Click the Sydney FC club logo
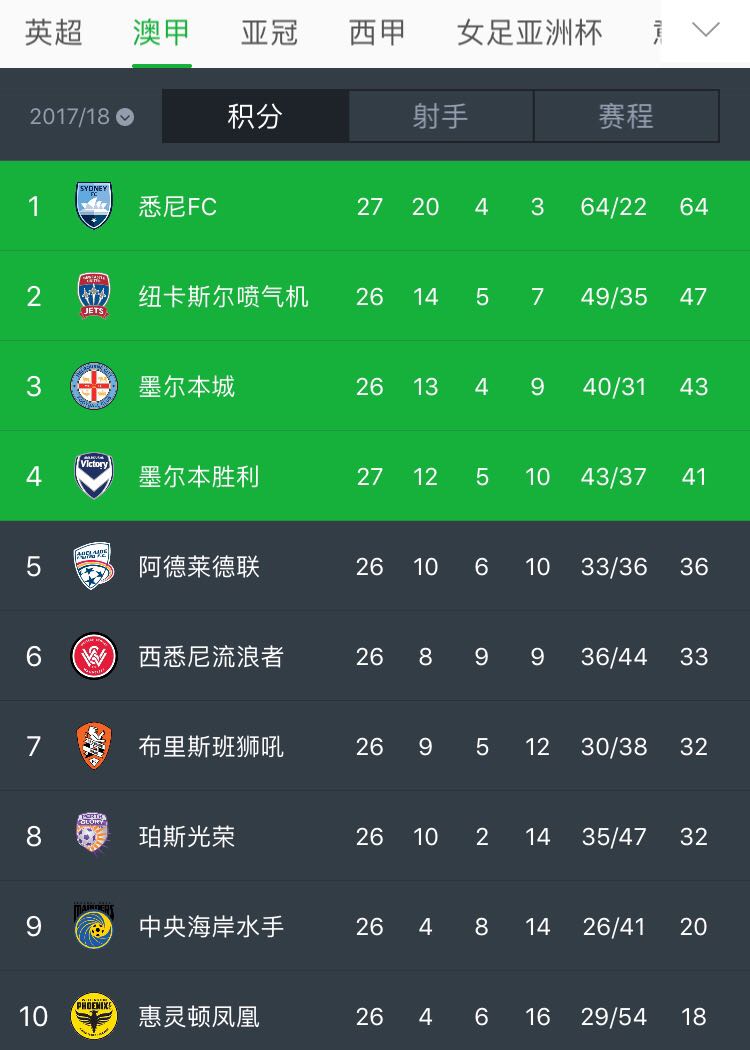Image resolution: width=750 pixels, height=1050 pixels. click(x=94, y=206)
